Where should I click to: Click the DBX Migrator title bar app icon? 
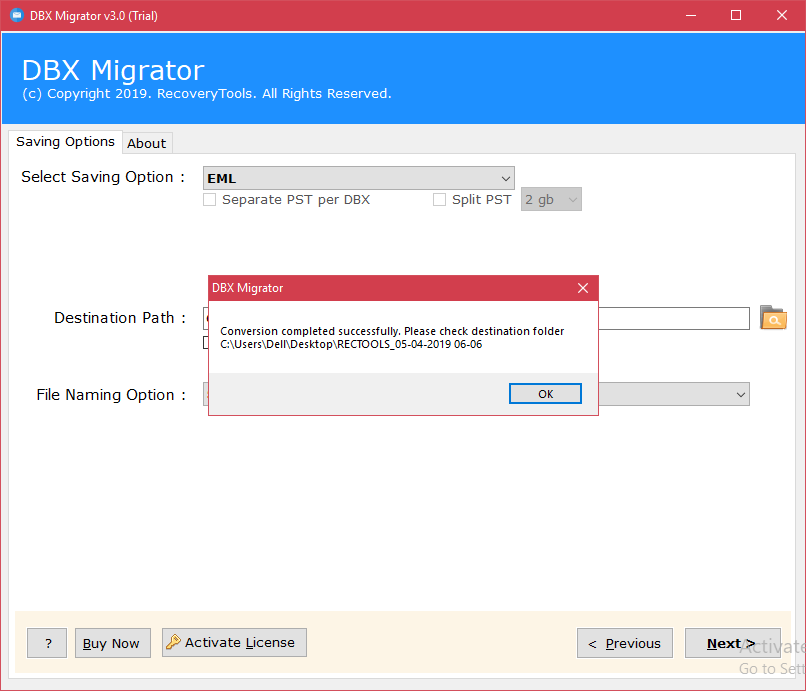click(x=16, y=15)
